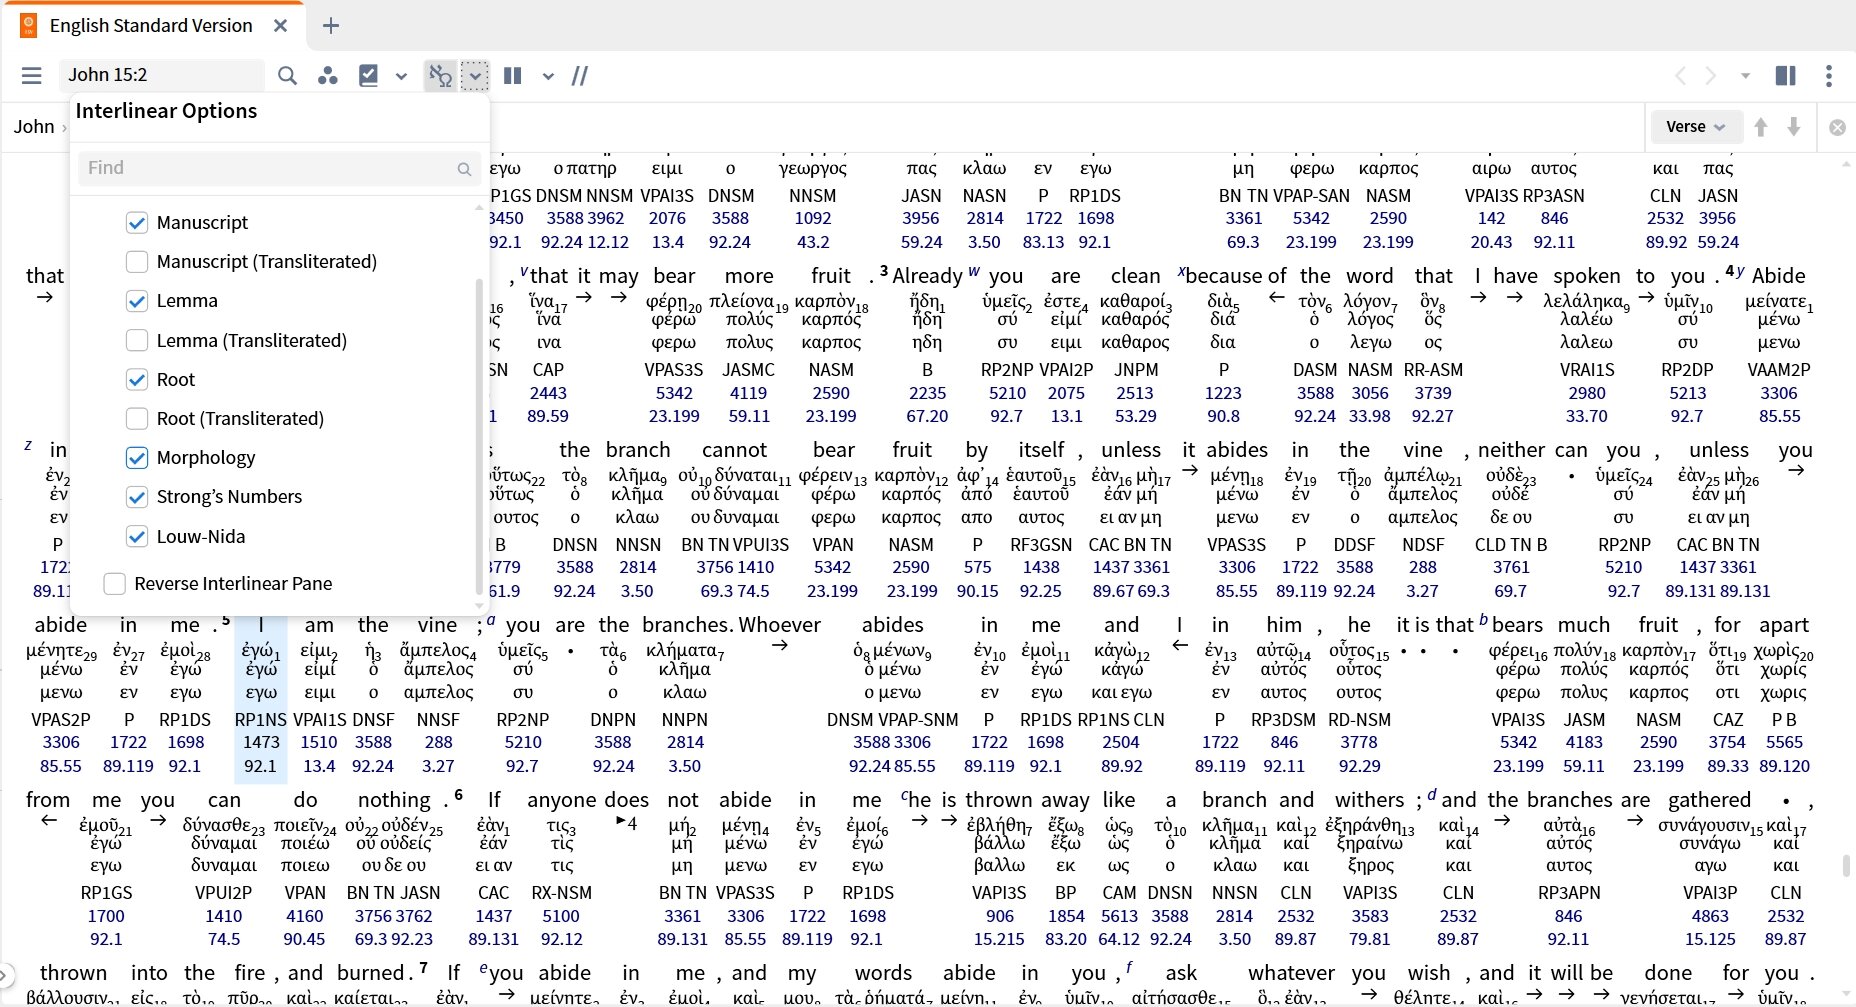Image resolution: width=1856 pixels, height=1007 pixels.
Task: Expand the reading plan dropdown arrow
Action: coord(401,76)
